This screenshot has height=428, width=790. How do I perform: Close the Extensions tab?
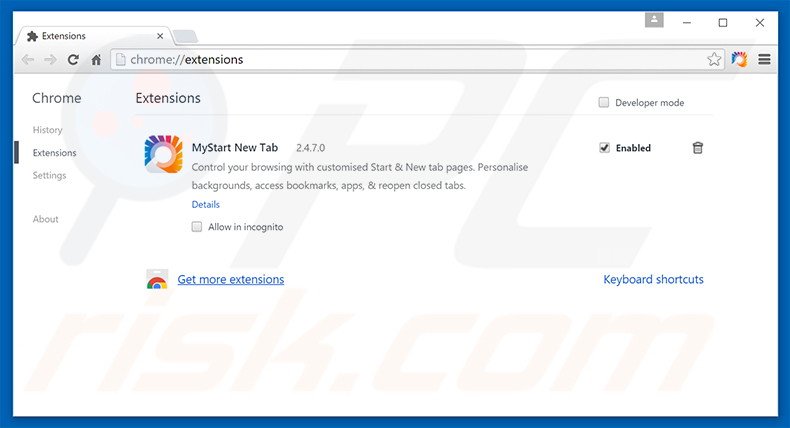click(x=160, y=36)
